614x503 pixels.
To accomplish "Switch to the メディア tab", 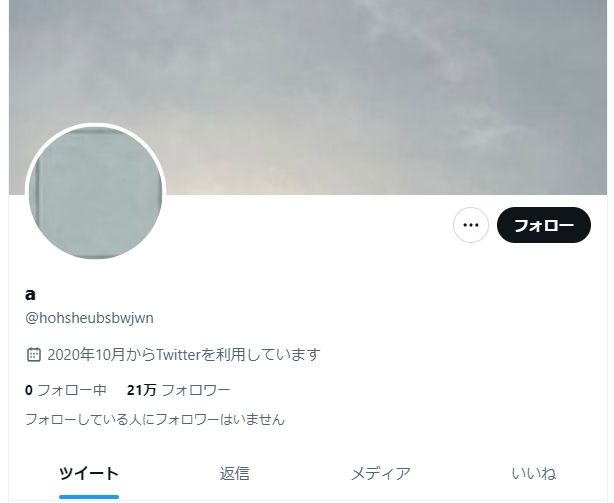I will coord(380,474).
